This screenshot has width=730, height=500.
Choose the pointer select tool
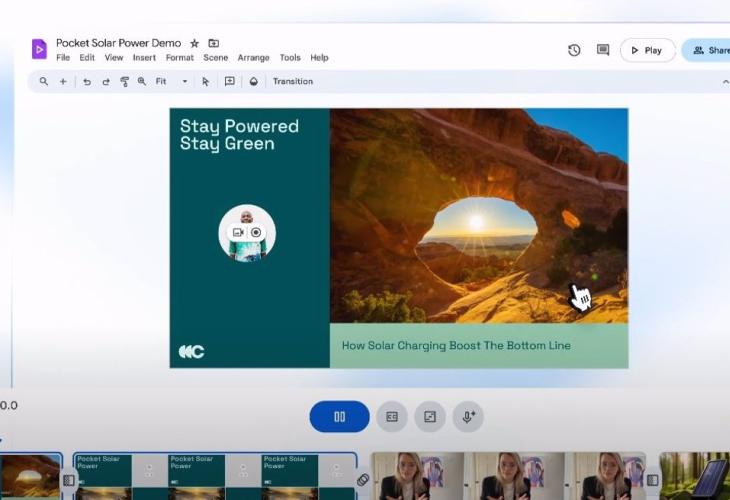[206, 82]
